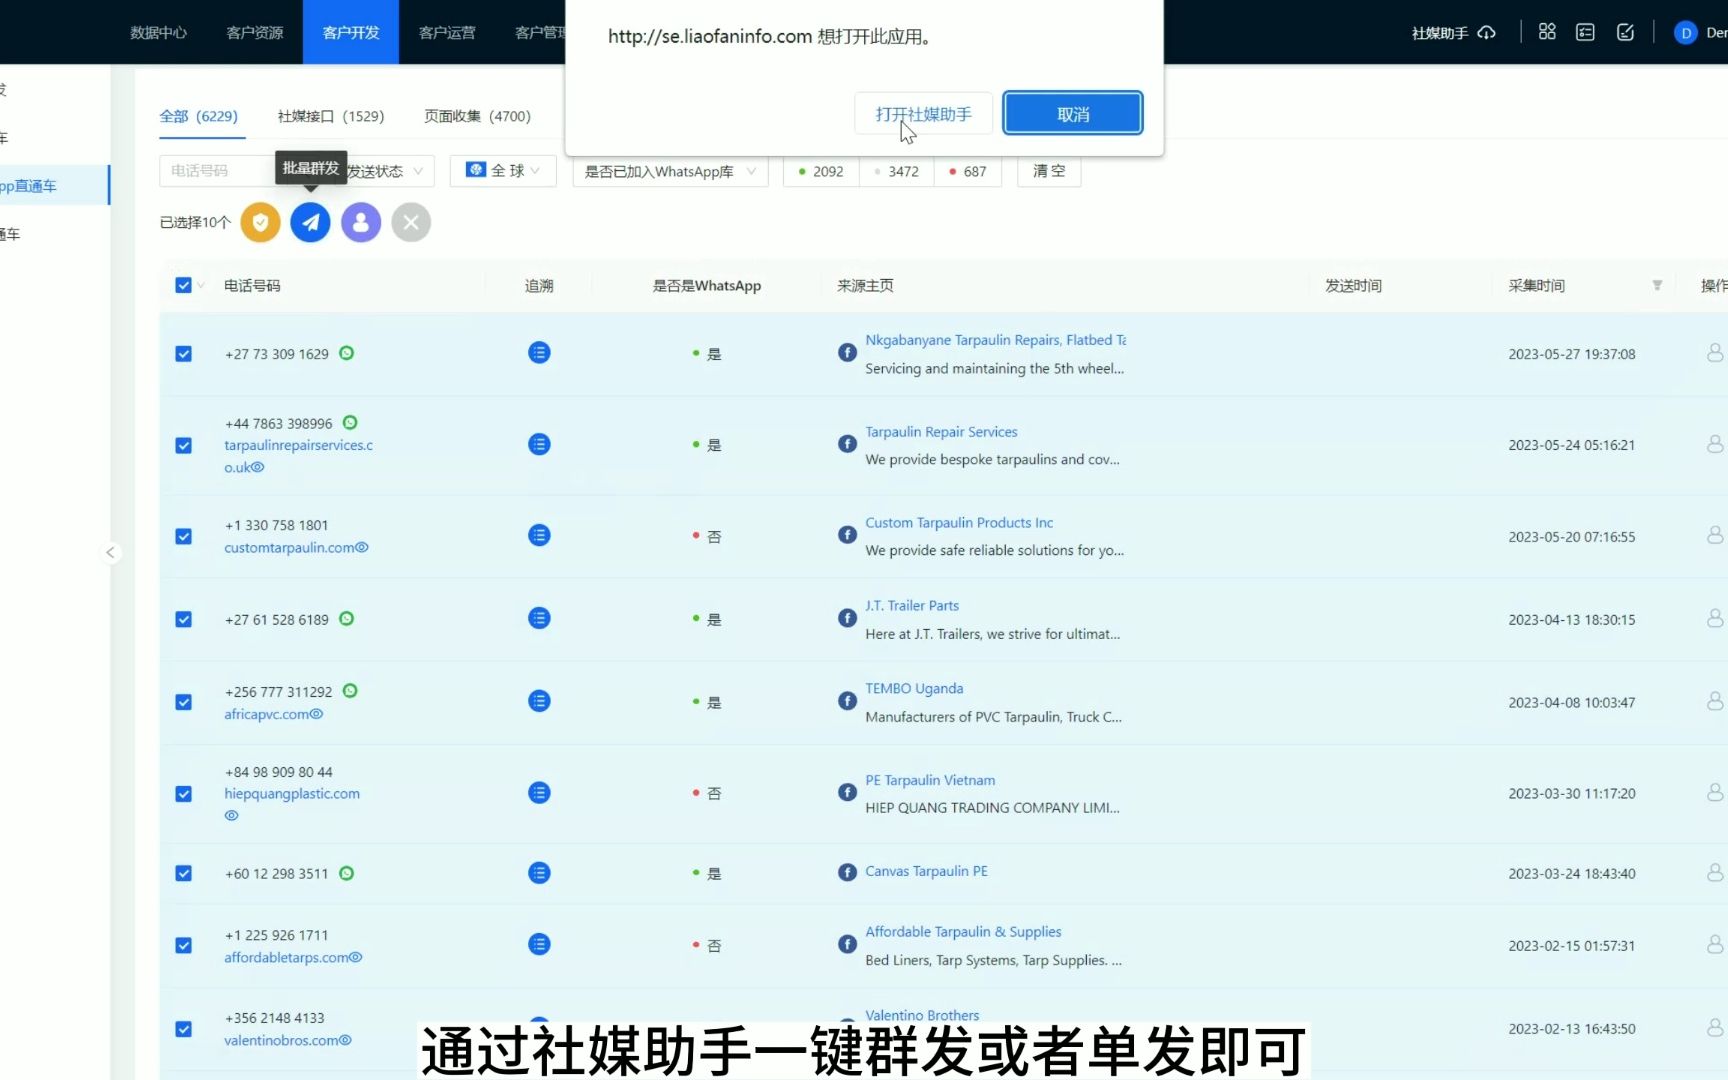The width and height of the screenshot is (1728, 1080).
Task: Click user action icon in 19:37:08 row
Action: pyautogui.click(x=1715, y=353)
